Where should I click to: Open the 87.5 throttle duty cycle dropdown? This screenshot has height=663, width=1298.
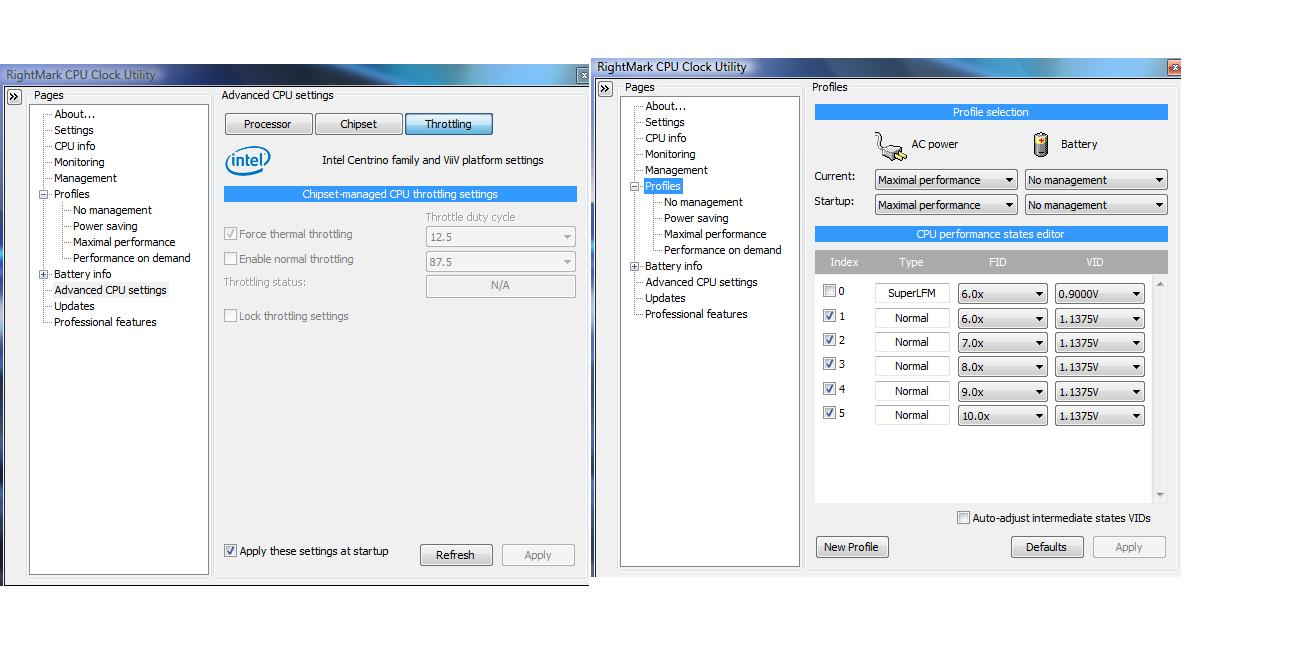[501, 262]
